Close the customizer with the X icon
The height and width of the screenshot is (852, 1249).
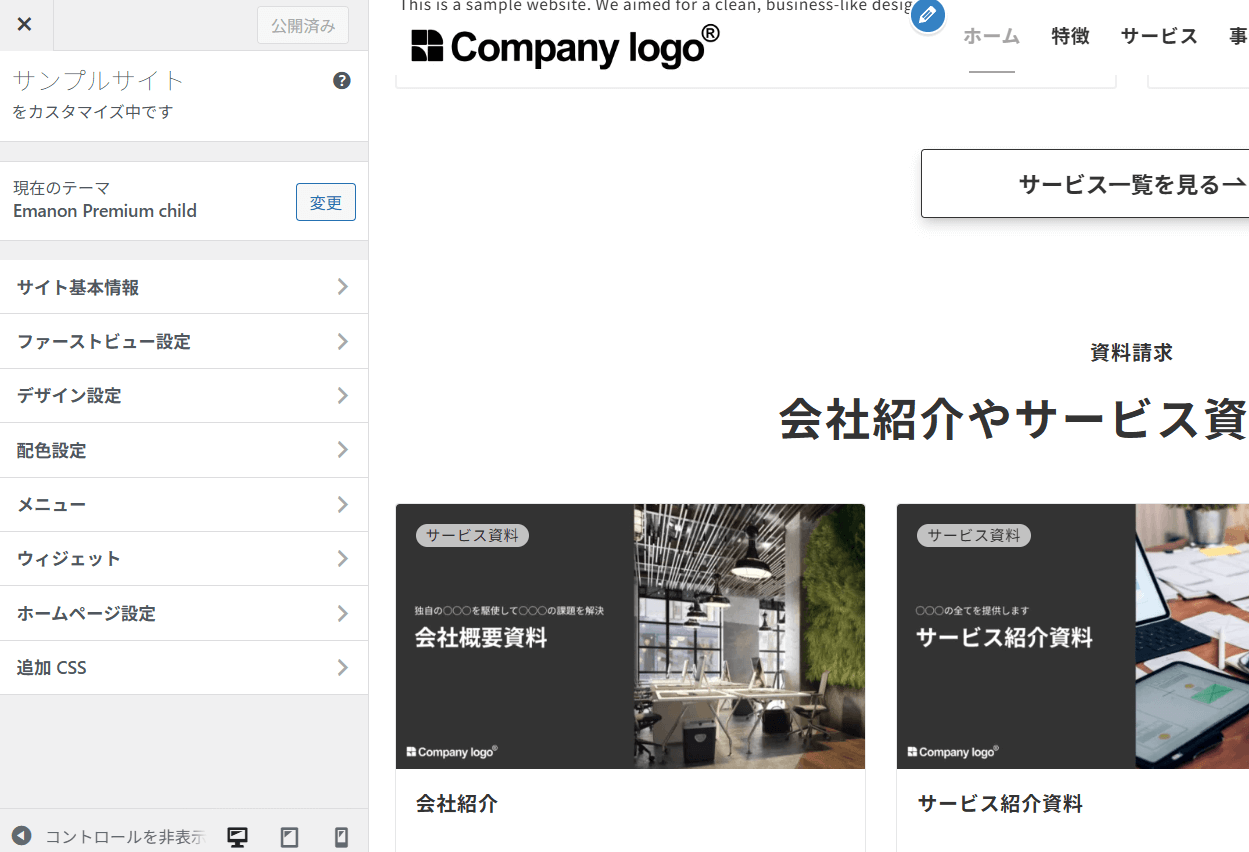pyautogui.click(x=25, y=25)
